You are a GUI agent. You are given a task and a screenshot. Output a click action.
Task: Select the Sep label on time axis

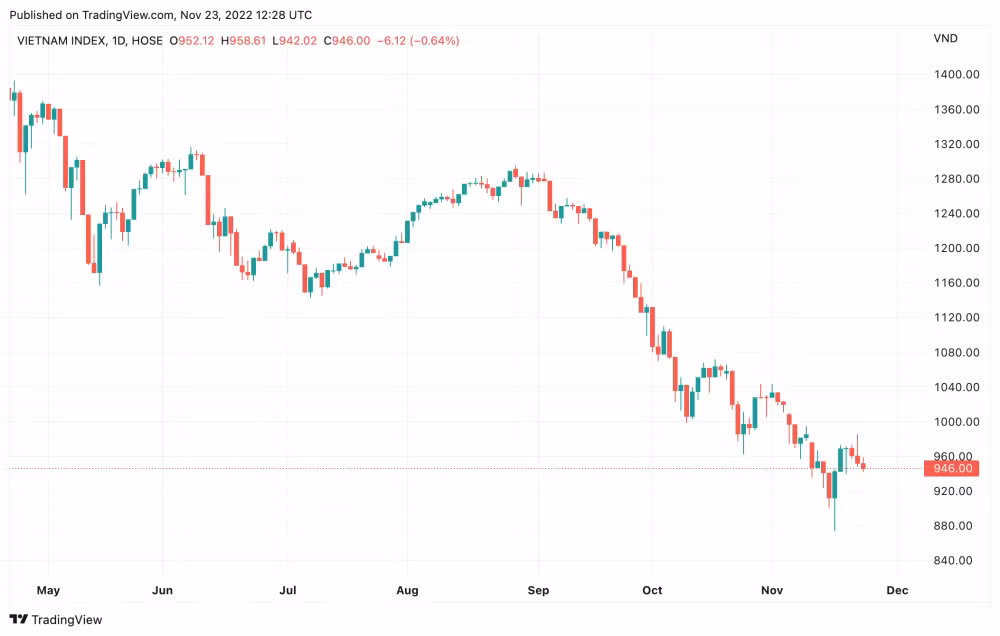click(x=538, y=590)
